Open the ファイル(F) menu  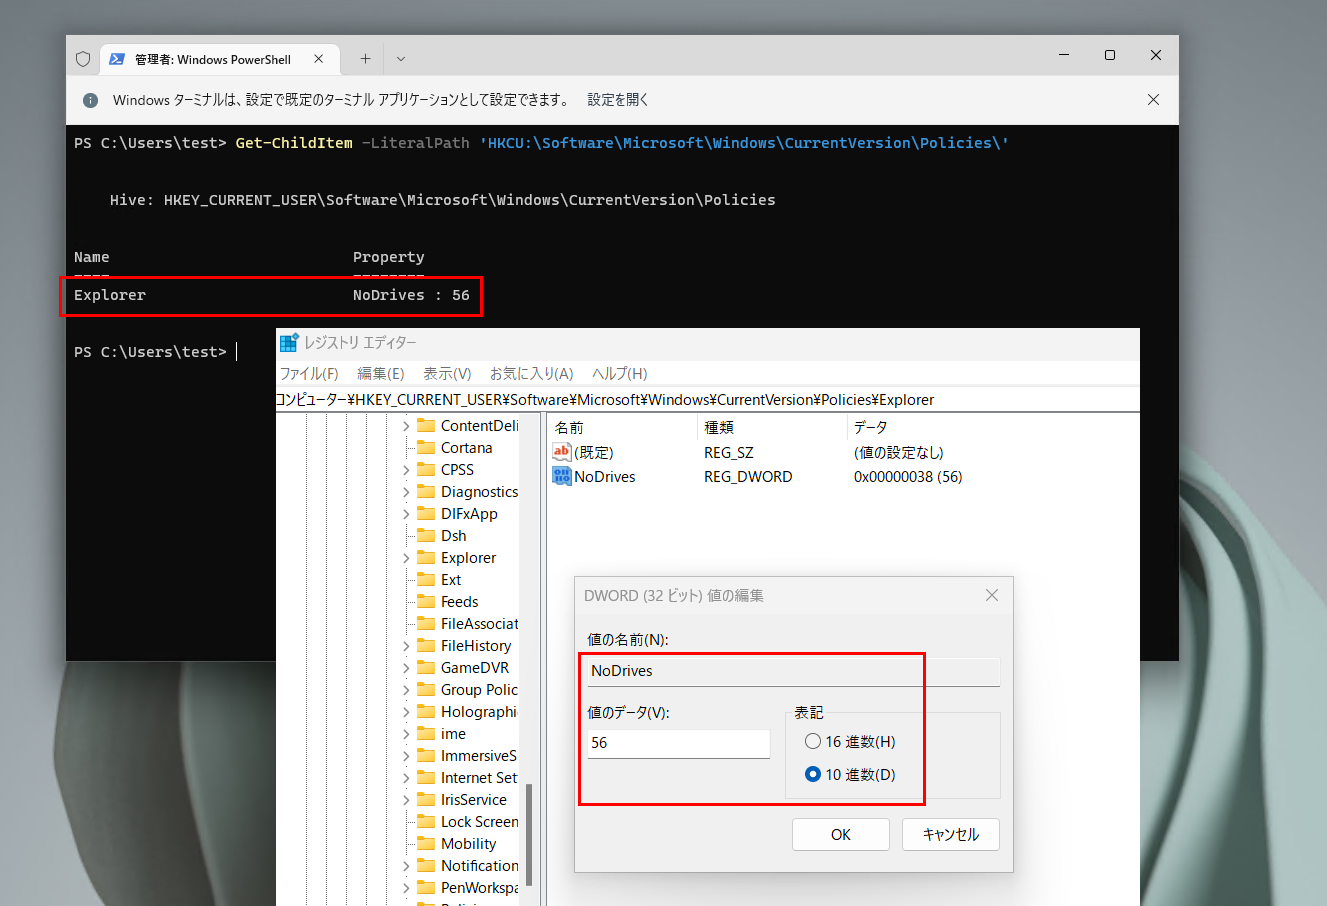309,373
